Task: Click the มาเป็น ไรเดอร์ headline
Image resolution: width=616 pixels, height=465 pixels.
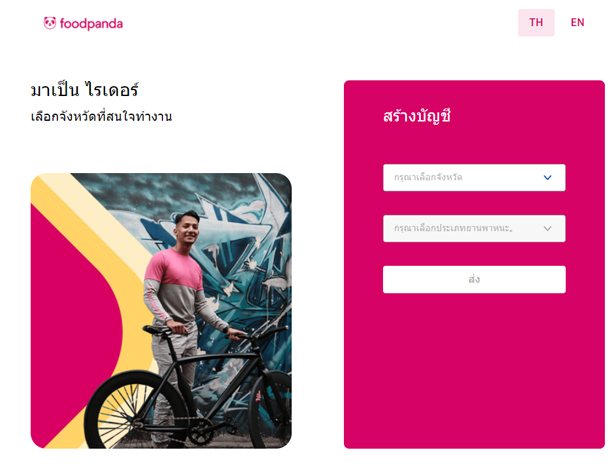Action: click(84, 90)
